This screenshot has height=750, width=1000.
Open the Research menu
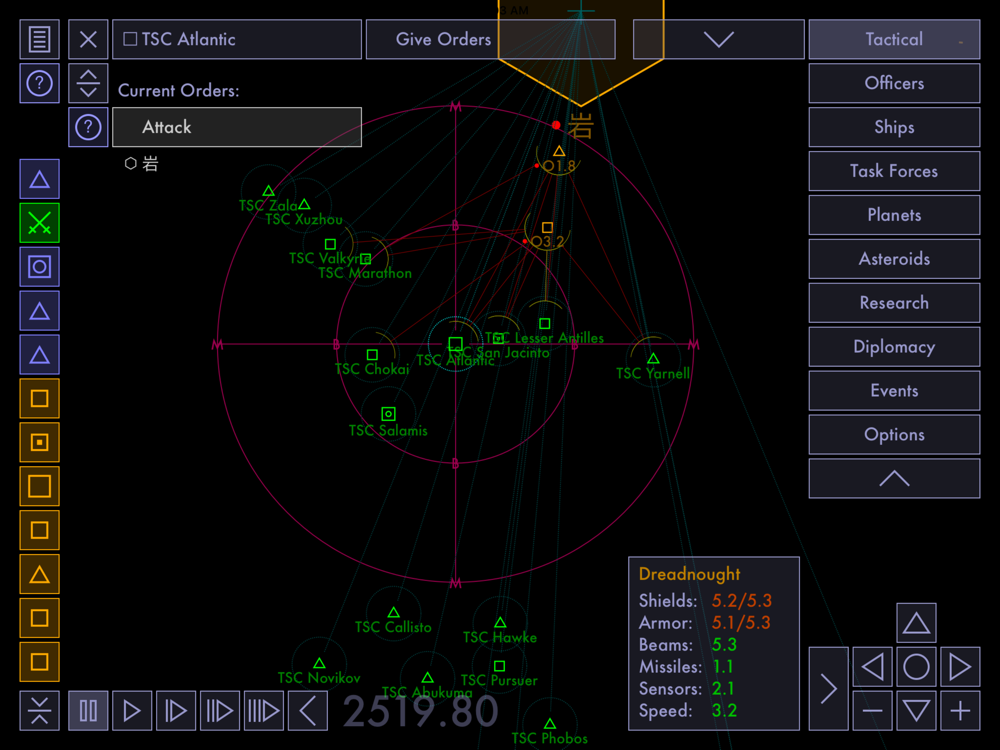pos(894,303)
